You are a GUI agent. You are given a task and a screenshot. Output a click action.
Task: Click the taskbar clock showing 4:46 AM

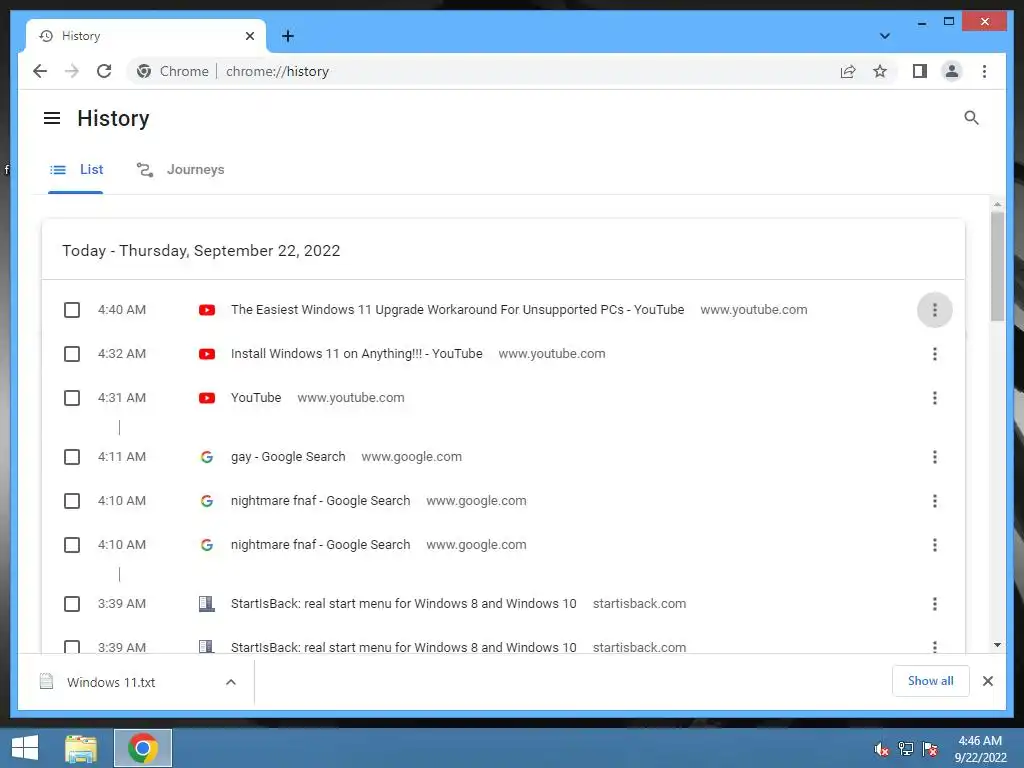pos(980,749)
